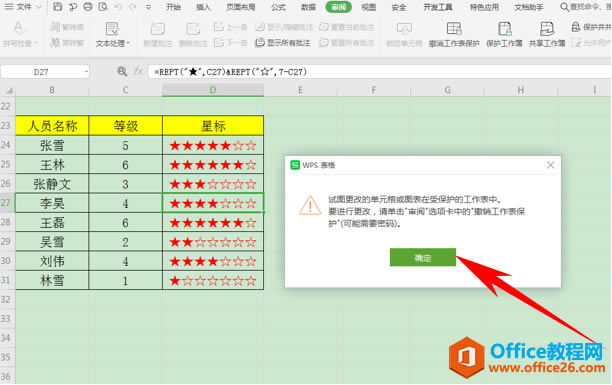Click the Print icon in quick access toolbar

88,7
